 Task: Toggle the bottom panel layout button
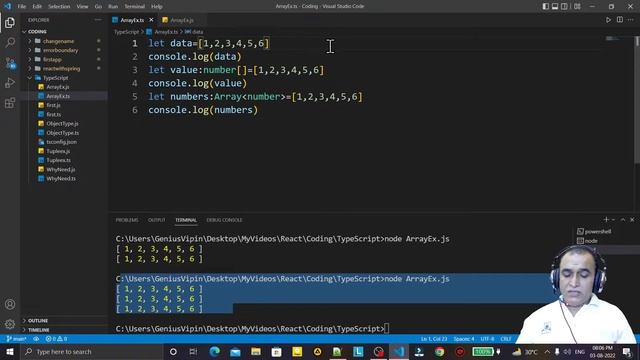[x=555, y=6]
